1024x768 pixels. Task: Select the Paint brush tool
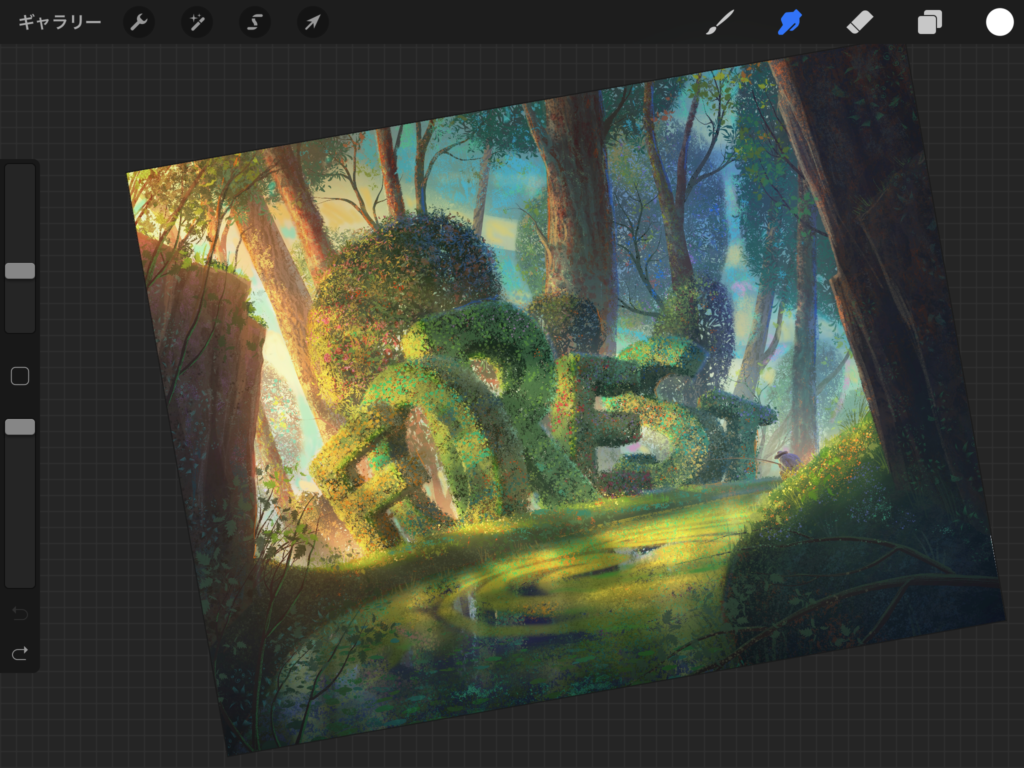(720, 22)
